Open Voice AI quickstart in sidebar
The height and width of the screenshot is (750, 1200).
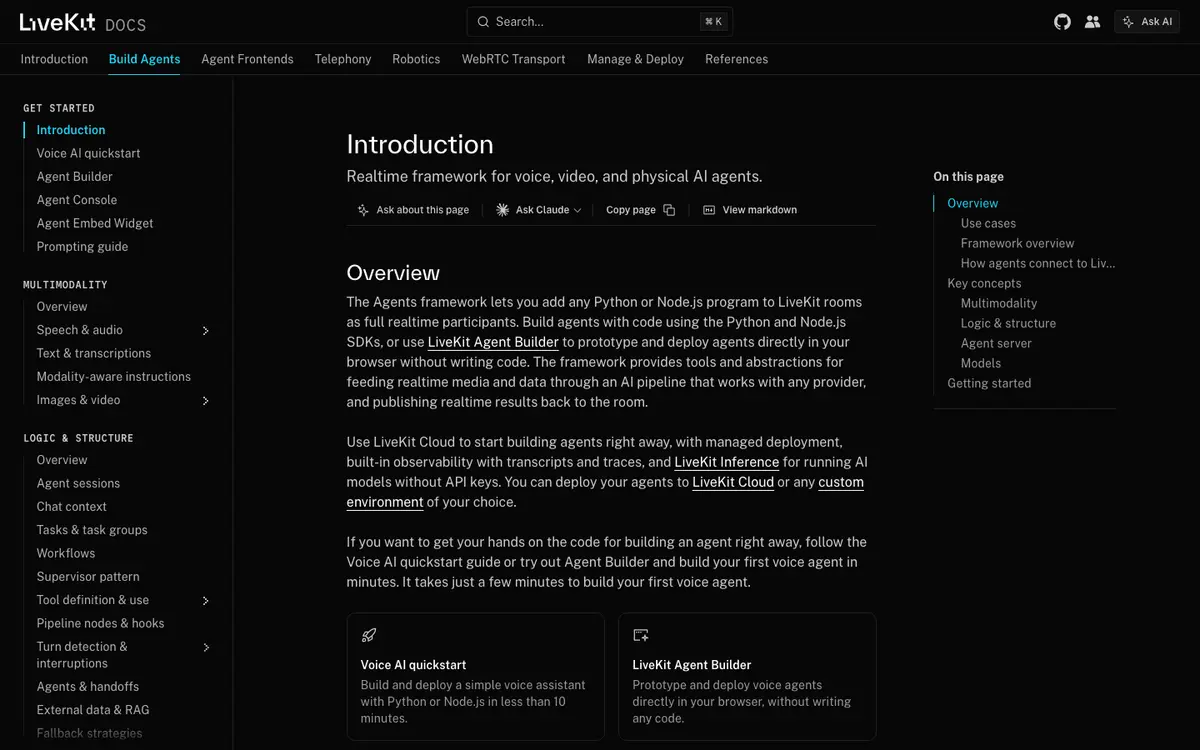[88, 153]
